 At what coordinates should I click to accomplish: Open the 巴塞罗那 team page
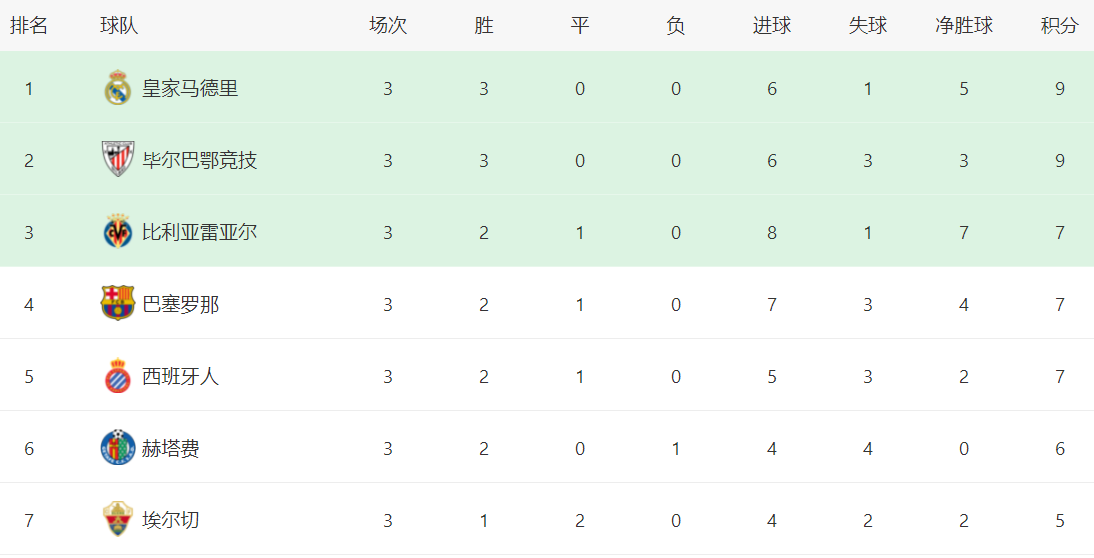point(180,304)
